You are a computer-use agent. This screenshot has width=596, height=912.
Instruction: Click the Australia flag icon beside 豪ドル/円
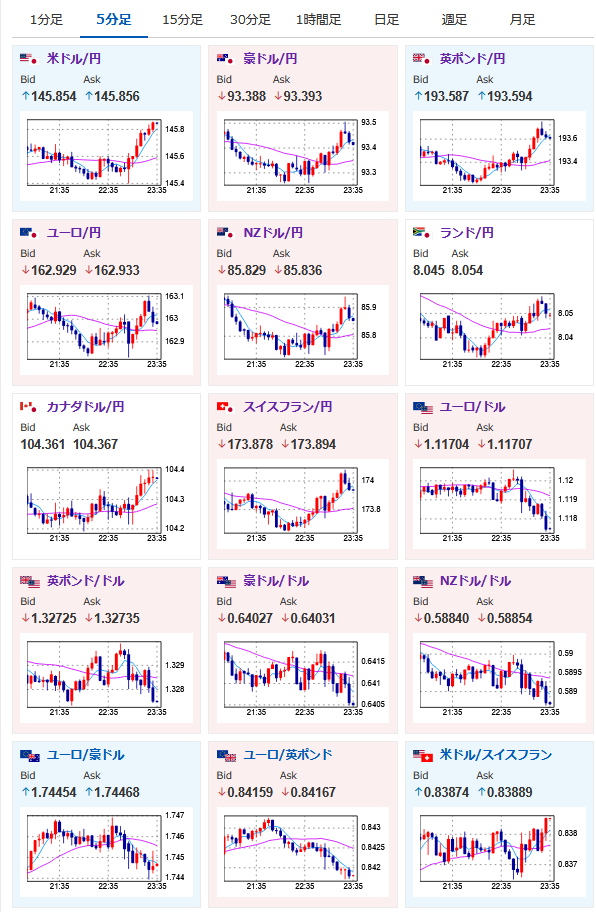point(225,58)
